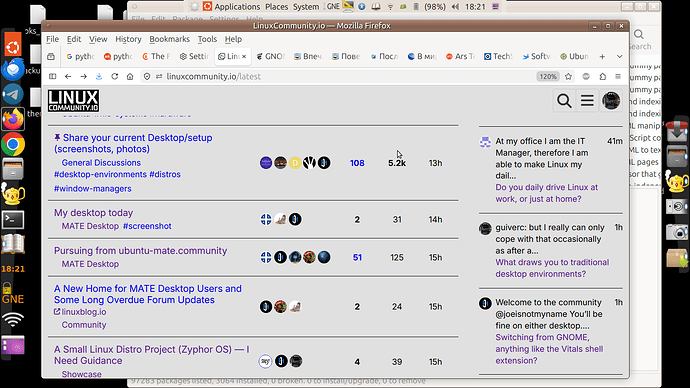
Task: Click the #desktop-environments tag
Action: [100, 174]
